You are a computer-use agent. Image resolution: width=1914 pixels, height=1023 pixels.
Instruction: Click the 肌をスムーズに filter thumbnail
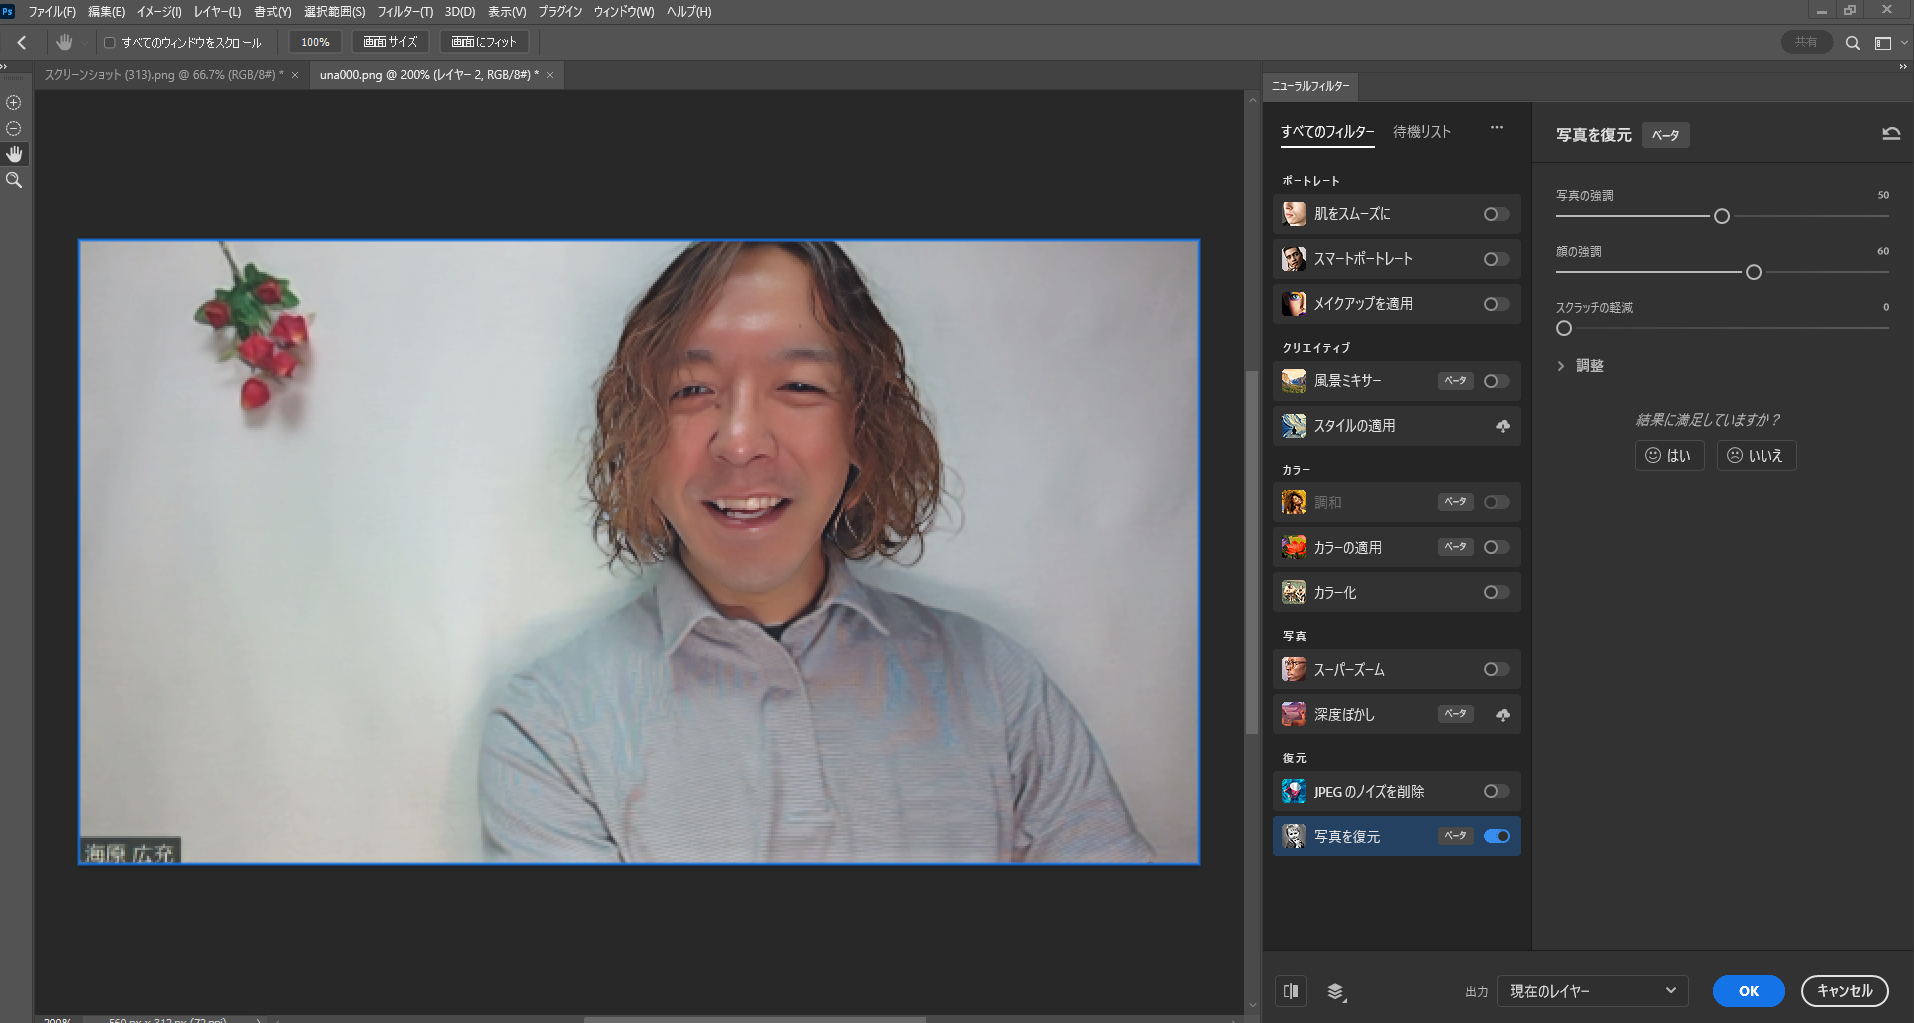(x=1294, y=214)
